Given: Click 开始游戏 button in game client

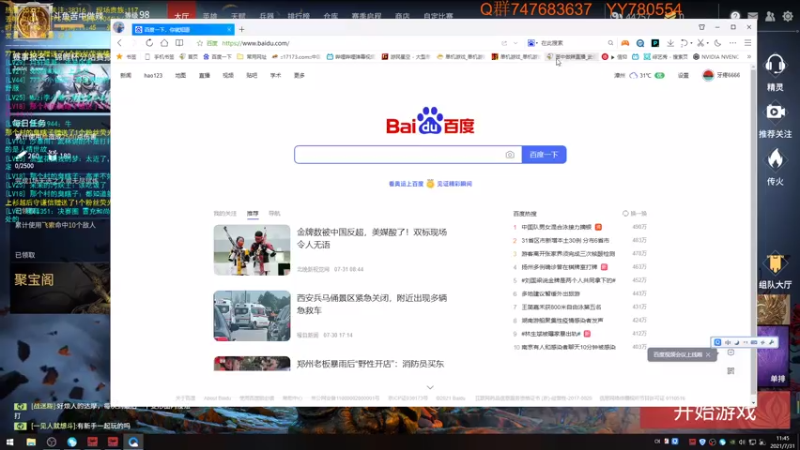Looking at the screenshot, I should [714, 411].
